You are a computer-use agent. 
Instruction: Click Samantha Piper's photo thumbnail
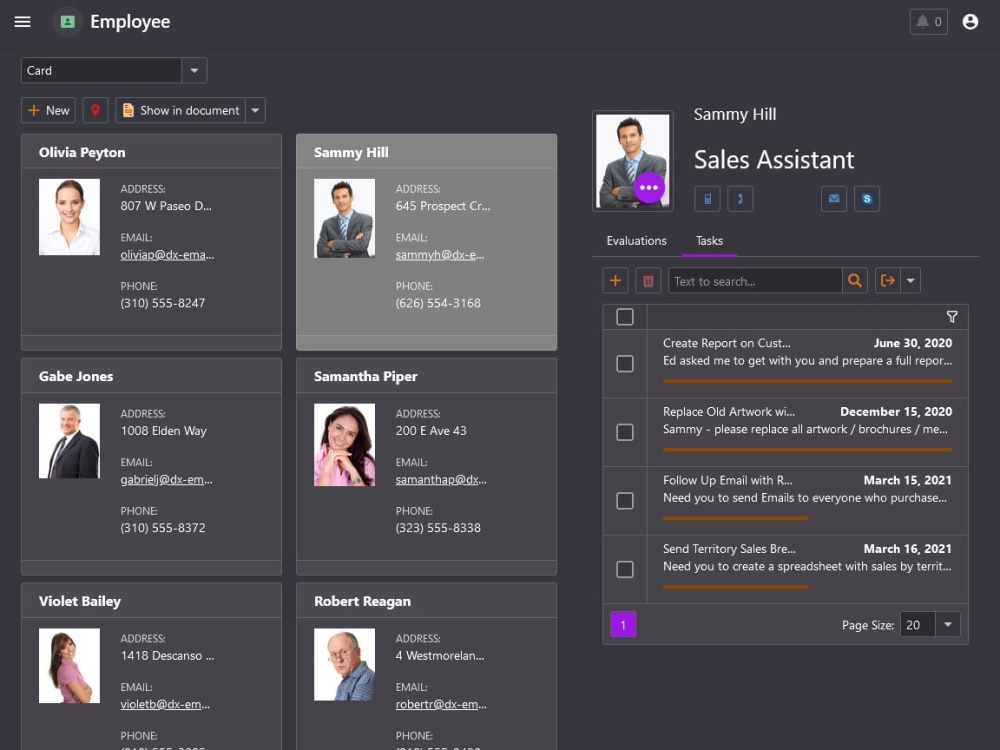coord(344,445)
